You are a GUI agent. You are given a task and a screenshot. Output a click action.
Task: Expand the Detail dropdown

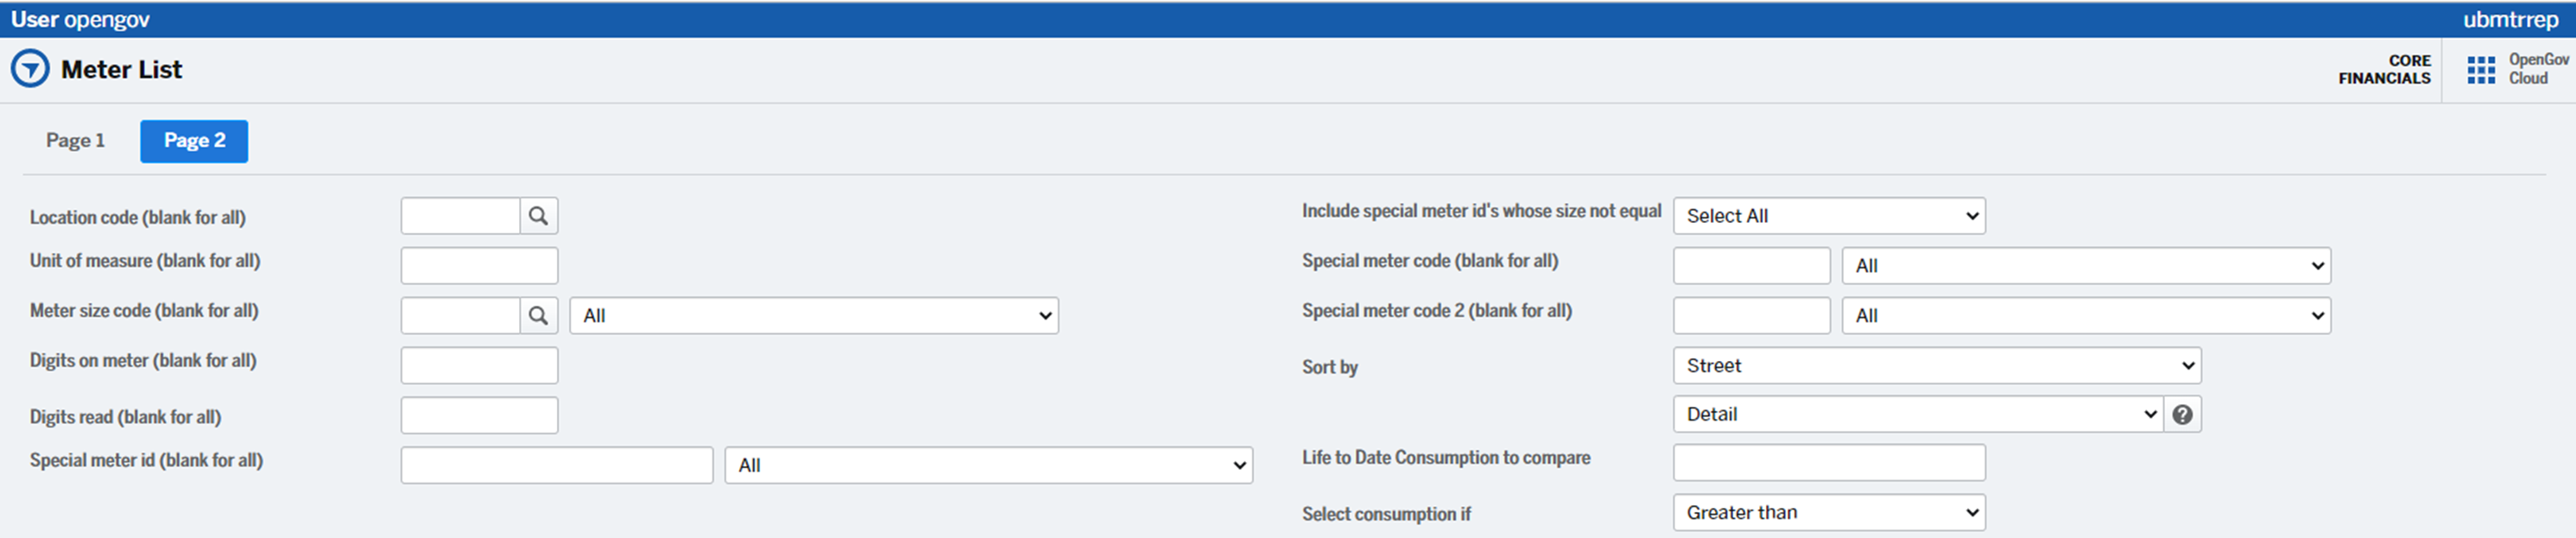pyautogui.click(x=1918, y=414)
